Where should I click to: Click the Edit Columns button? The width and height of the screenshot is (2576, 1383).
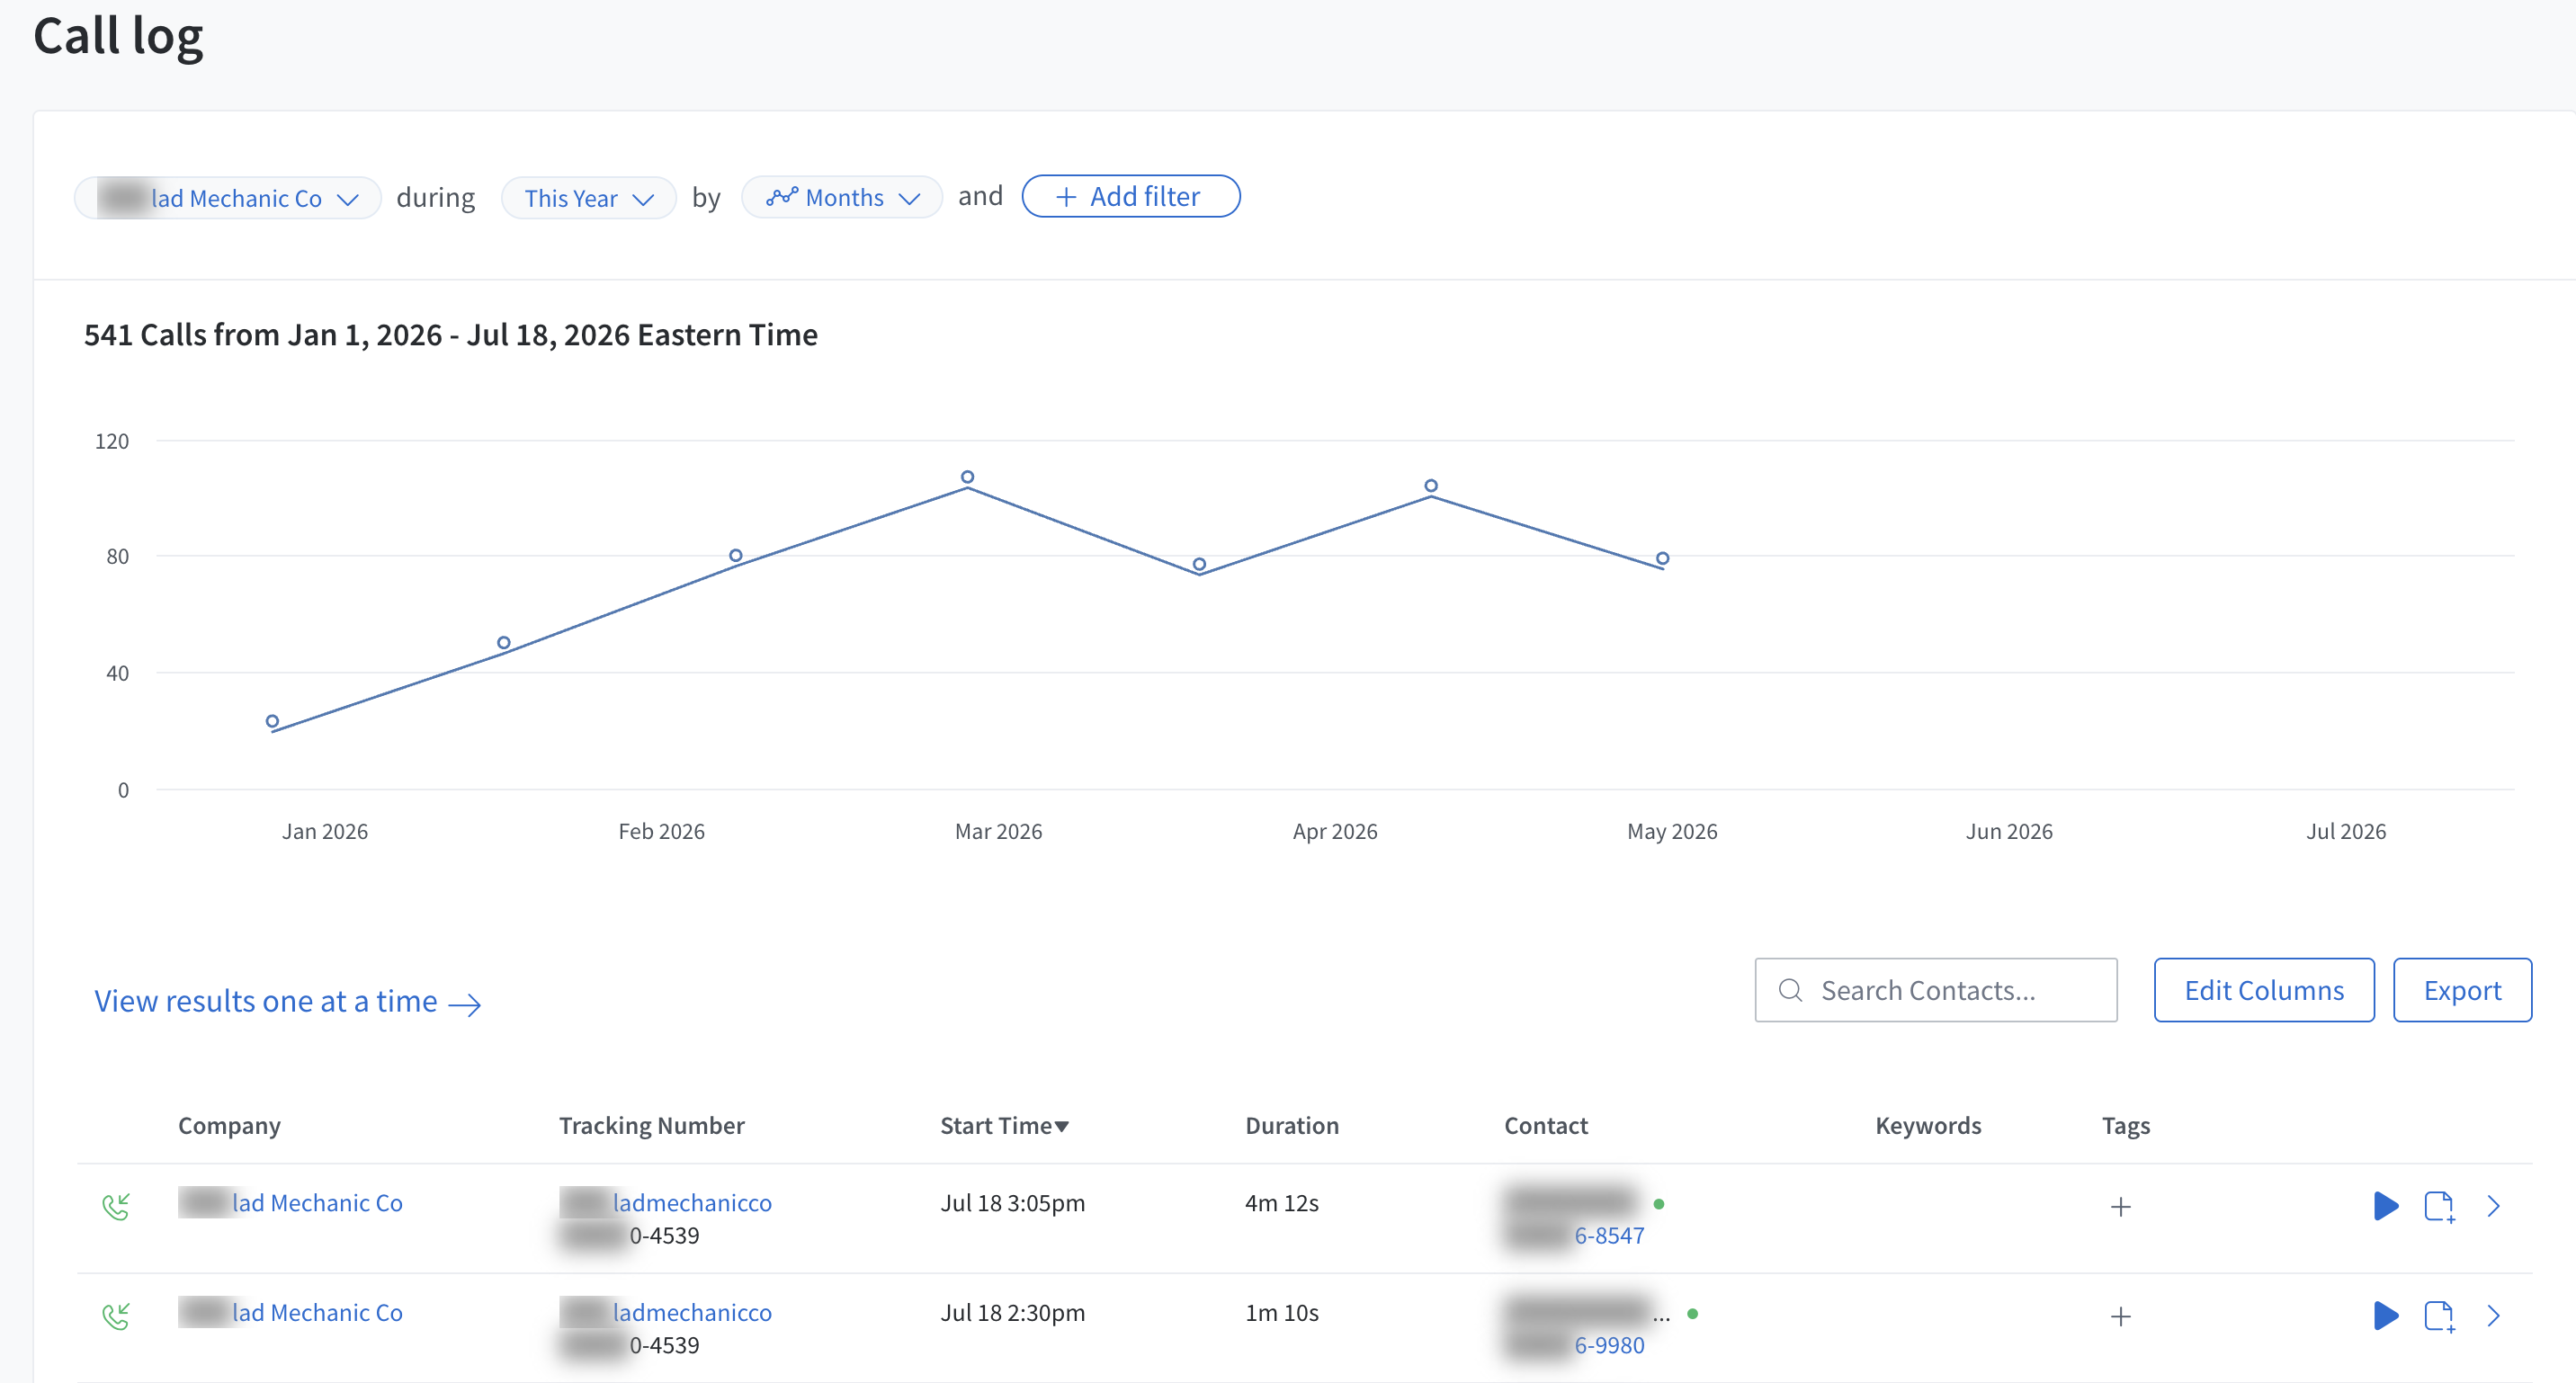(2264, 990)
